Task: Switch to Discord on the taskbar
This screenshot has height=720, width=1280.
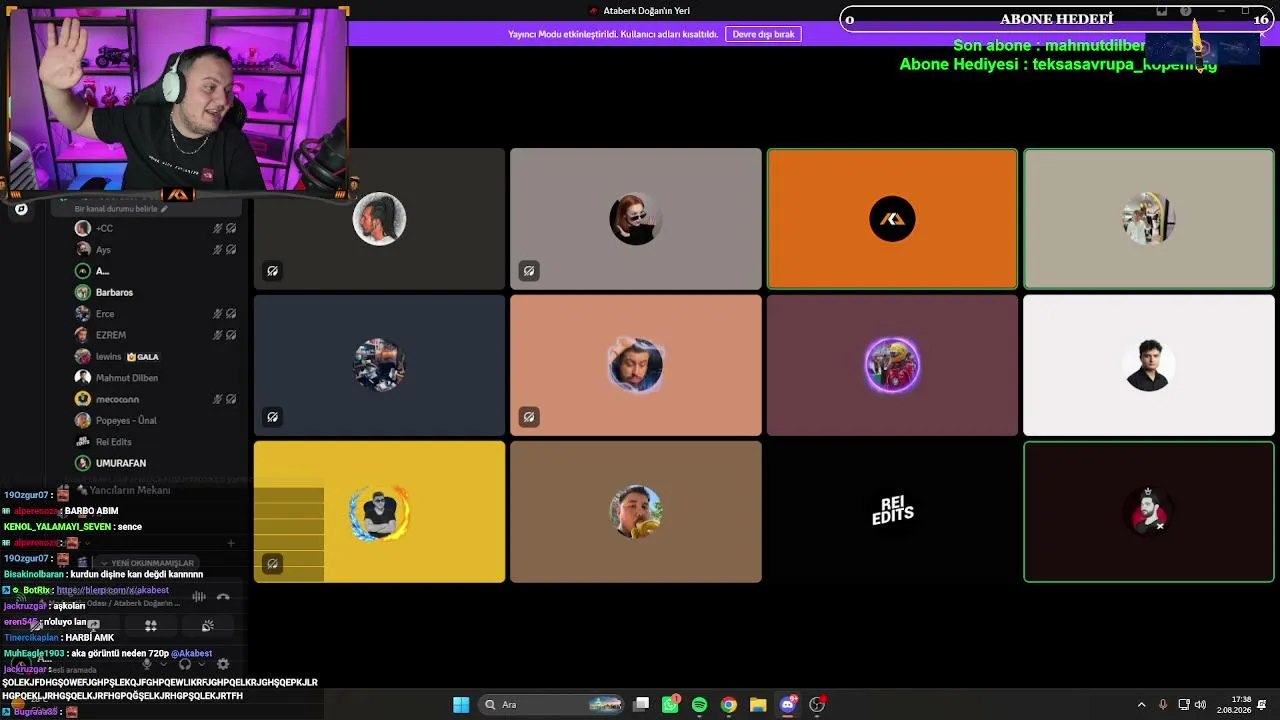Action: coord(787,705)
